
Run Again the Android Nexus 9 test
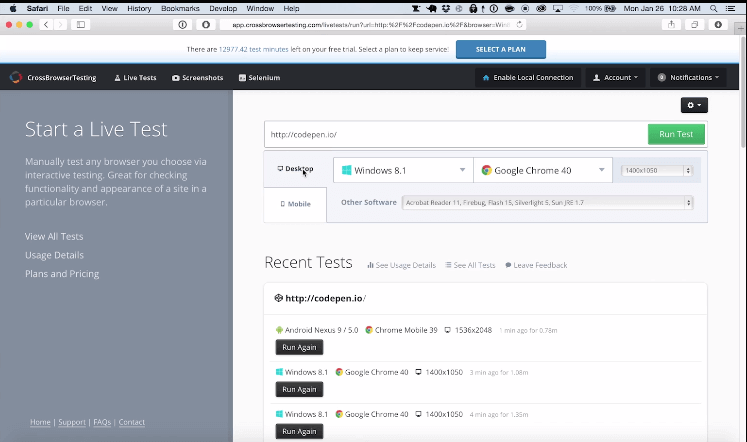click(x=299, y=347)
